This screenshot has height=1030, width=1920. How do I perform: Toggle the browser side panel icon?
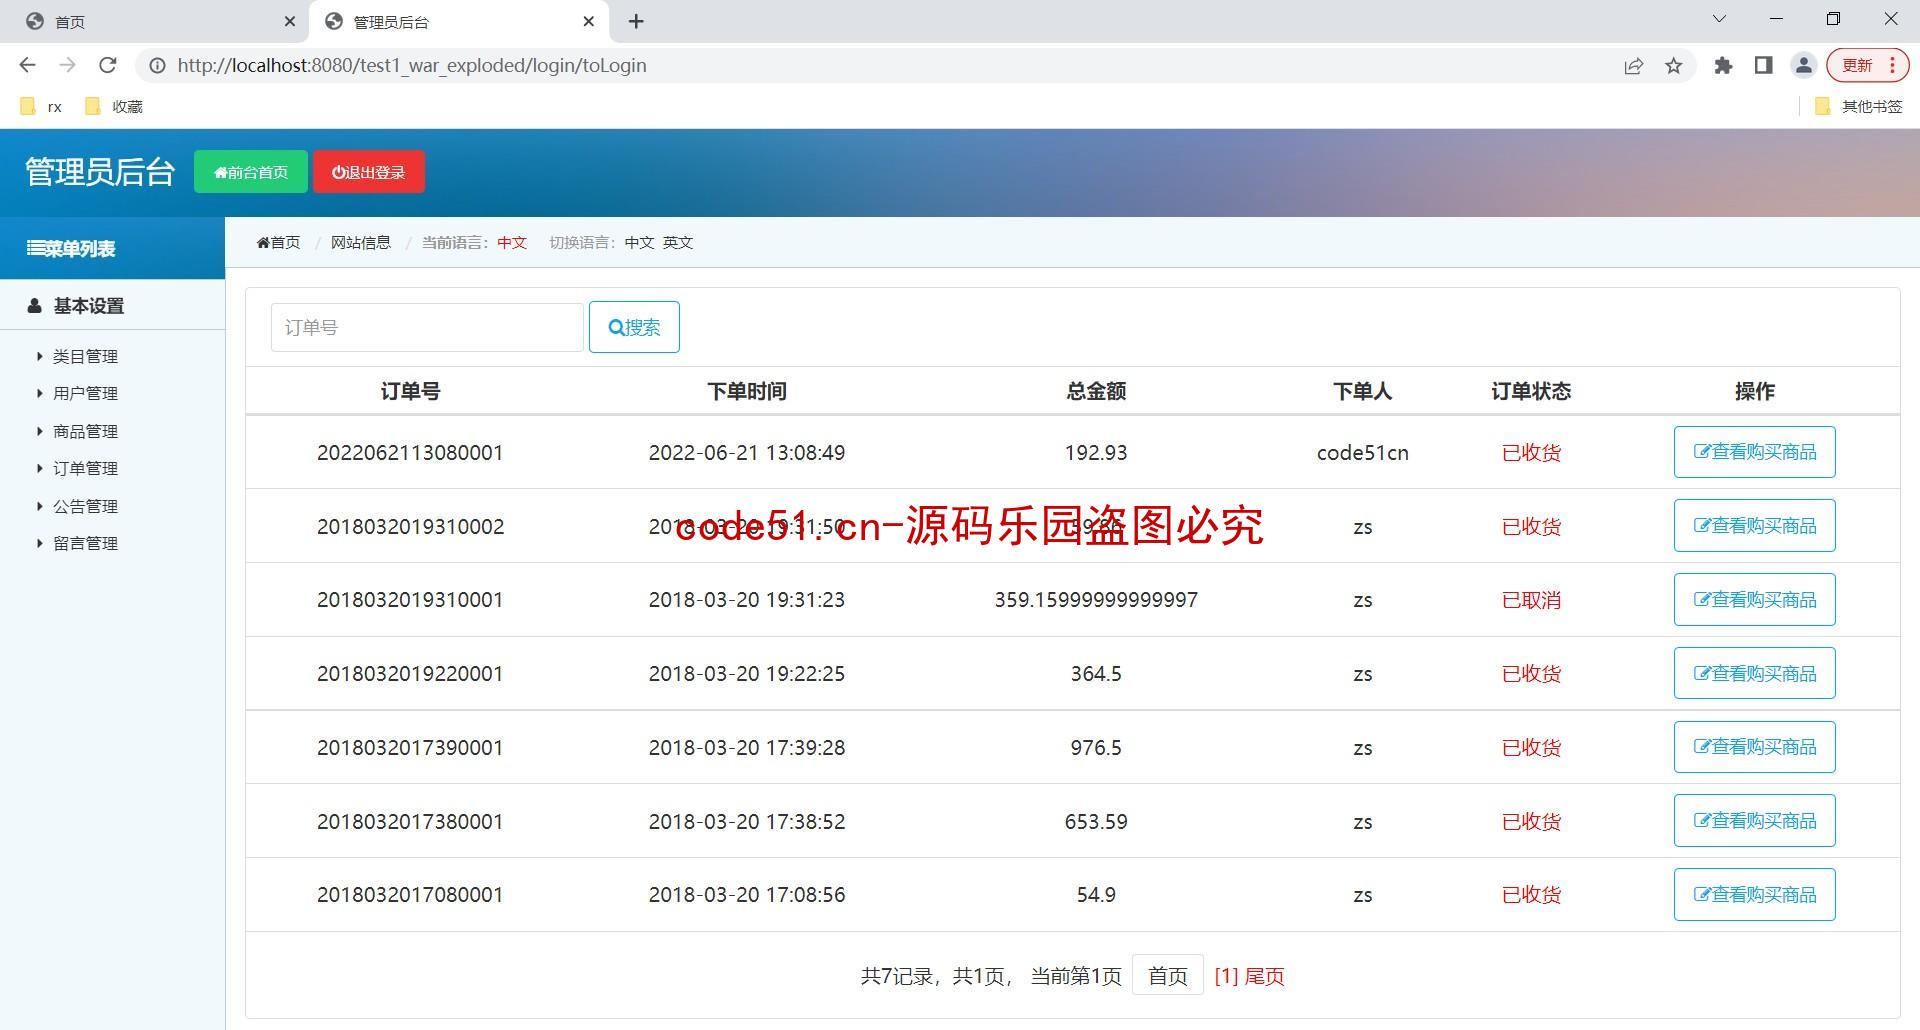tap(1763, 65)
